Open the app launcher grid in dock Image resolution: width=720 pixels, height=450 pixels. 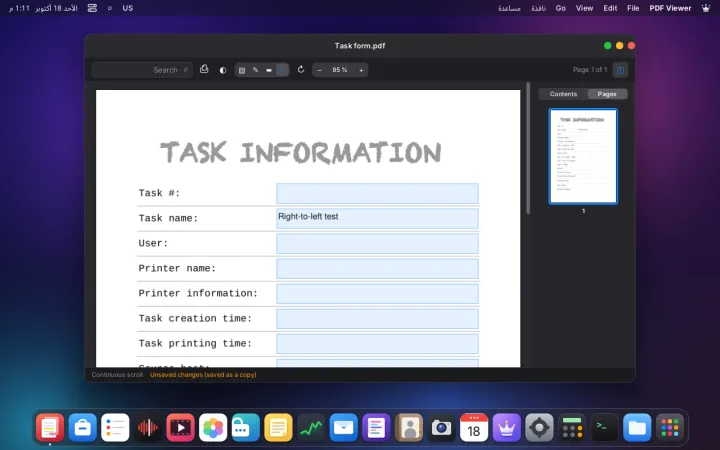[669, 428]
